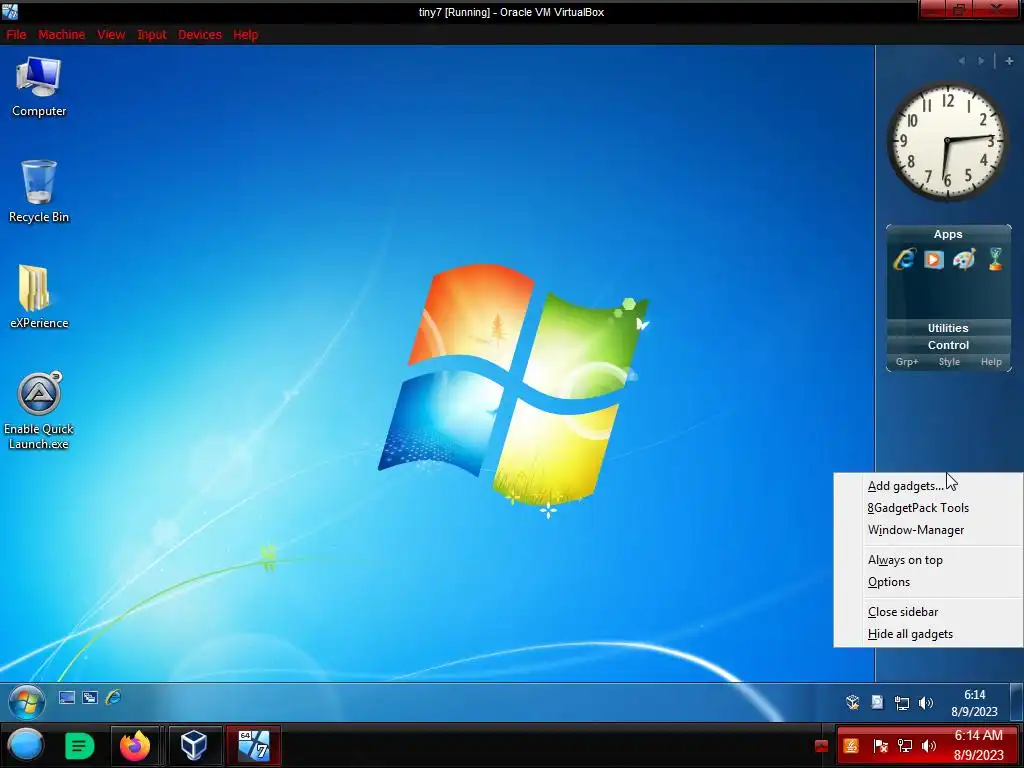Click guest Show desktop strip
Screen dimensions: 1024x768
[x=1017, y=703]
